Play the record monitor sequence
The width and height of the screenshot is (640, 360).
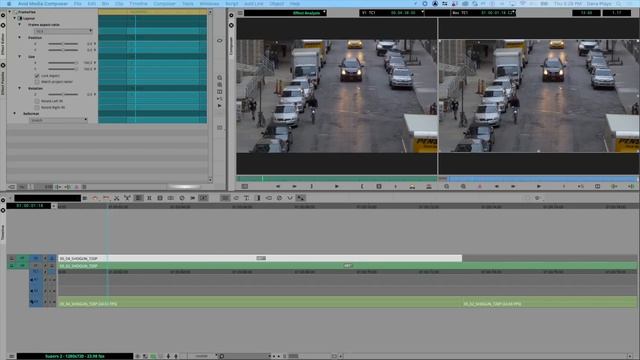[539, 187]
